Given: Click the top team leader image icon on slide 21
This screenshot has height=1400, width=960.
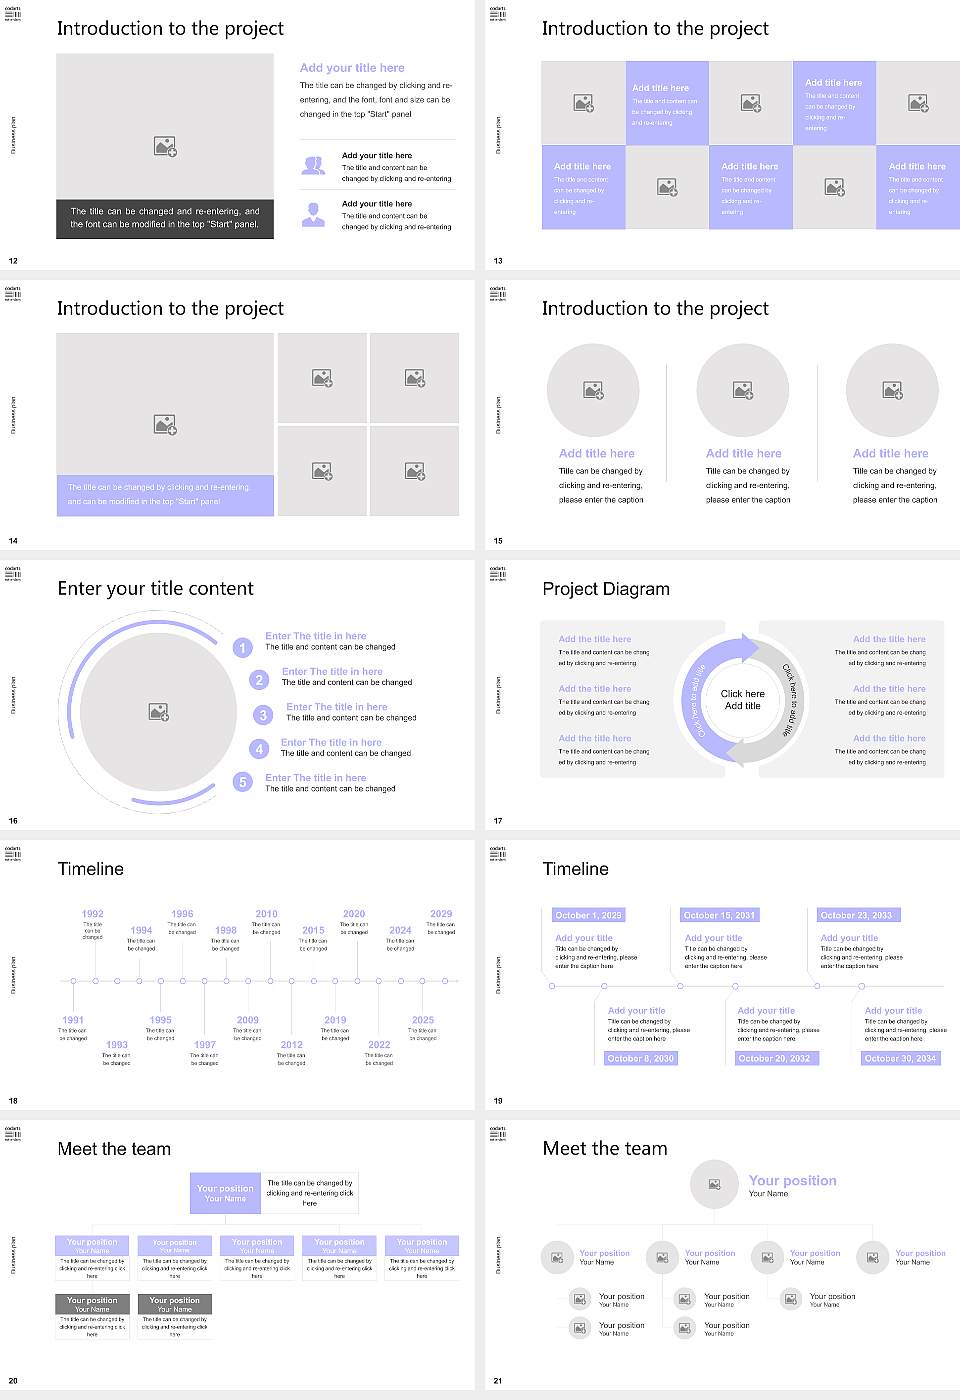Looking at the screenshot, I should 714,1184.
